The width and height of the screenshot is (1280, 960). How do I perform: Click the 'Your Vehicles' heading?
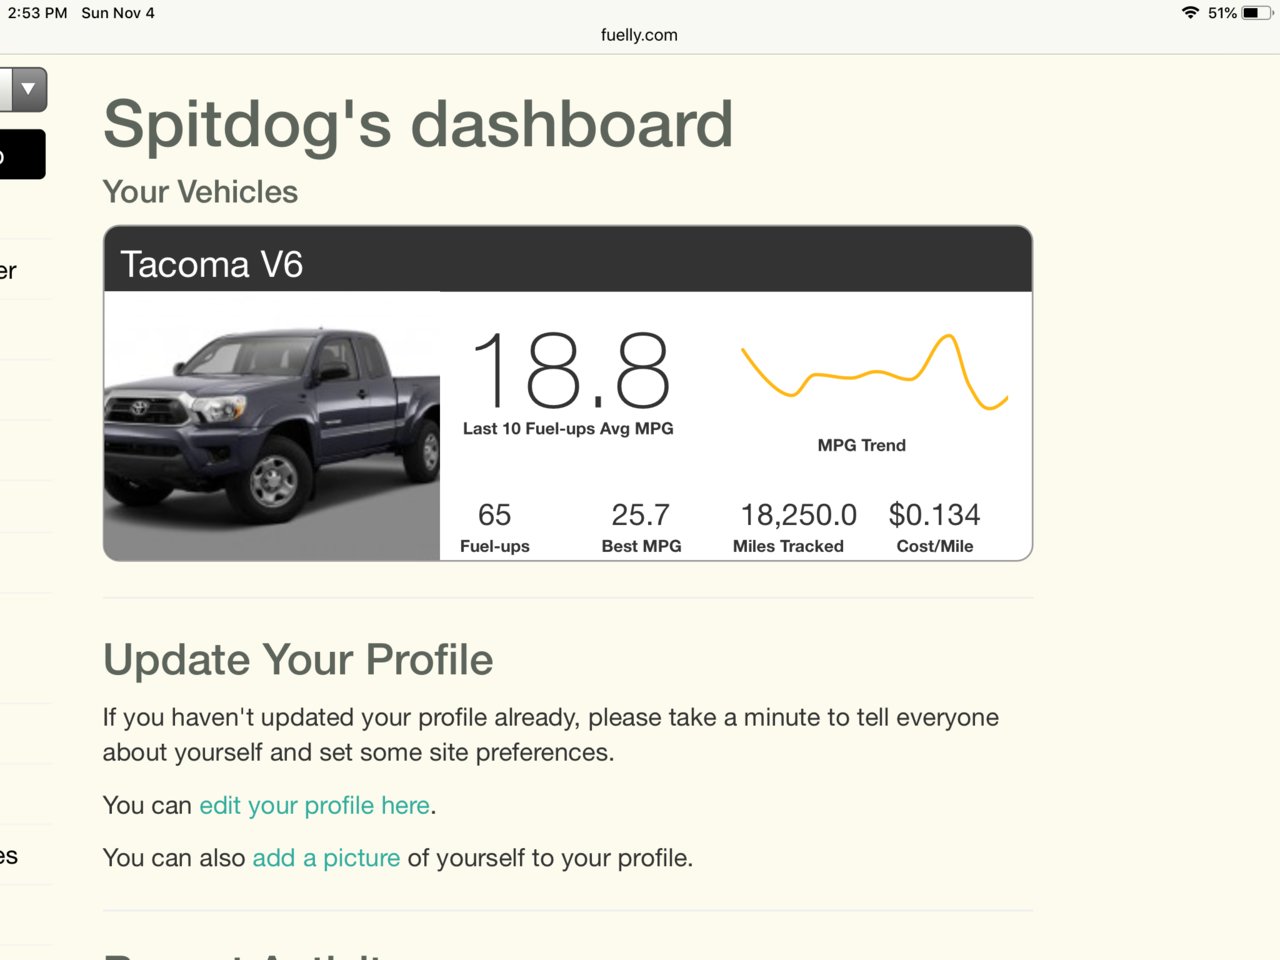(x=200, y=192)
